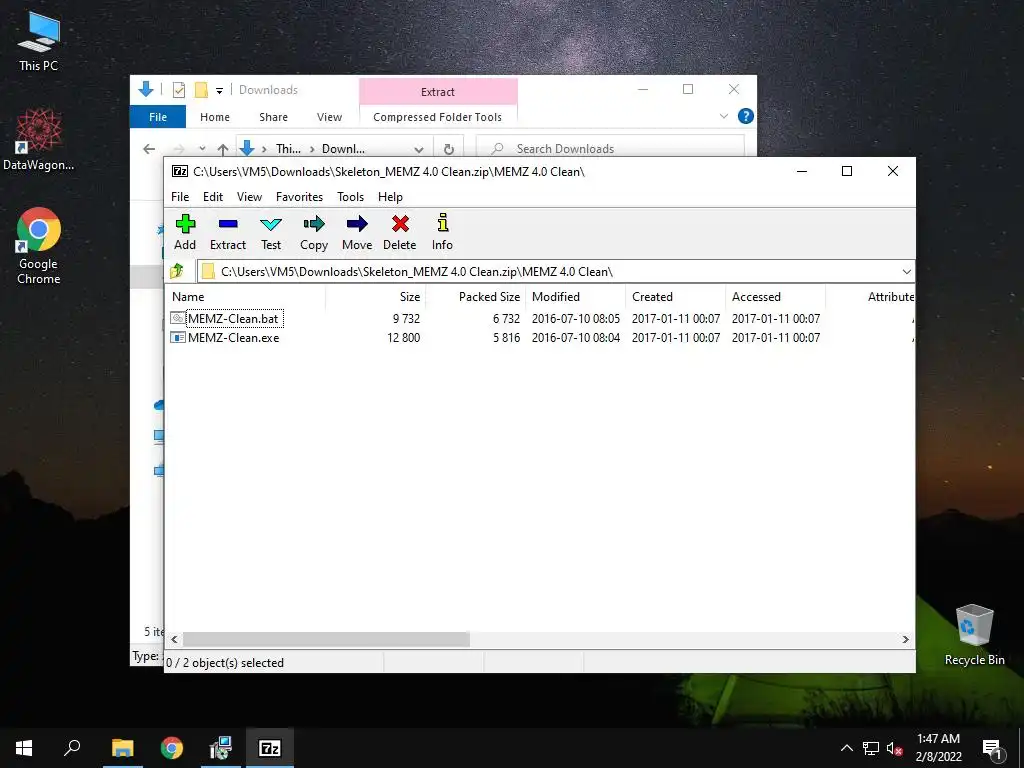Image resolution: width=1024 pixels, height=768 pixels.
Task: Run the Test archive tool
Action: (271, 232)
